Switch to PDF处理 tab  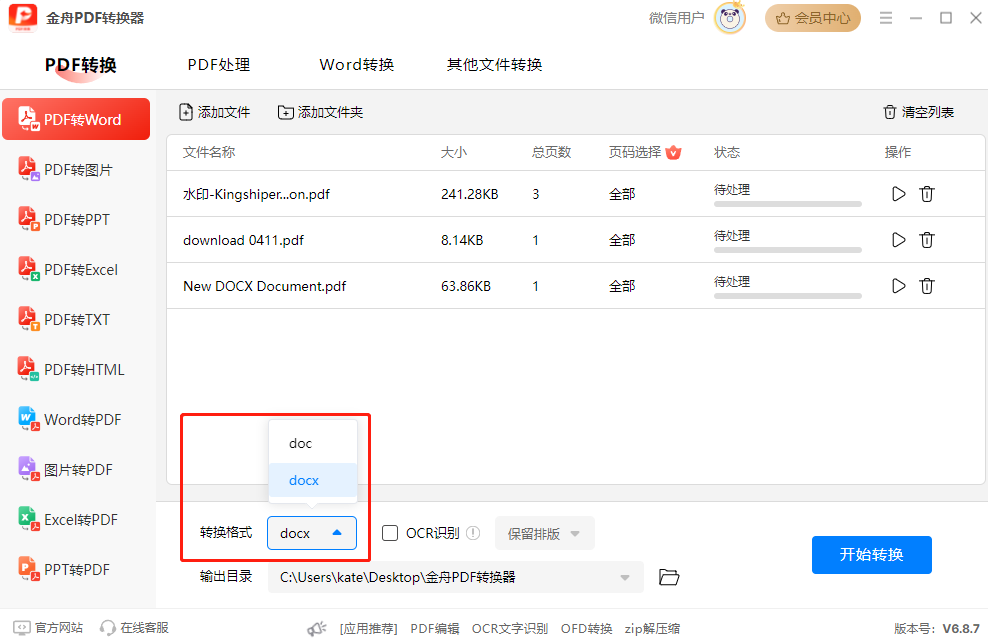coord(219,65)
